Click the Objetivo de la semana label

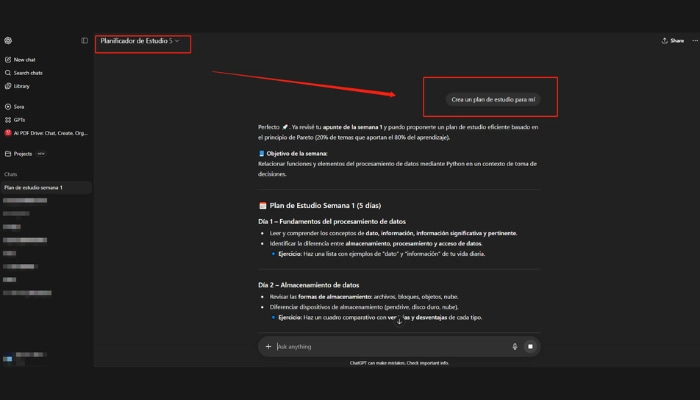coord(297,154)
